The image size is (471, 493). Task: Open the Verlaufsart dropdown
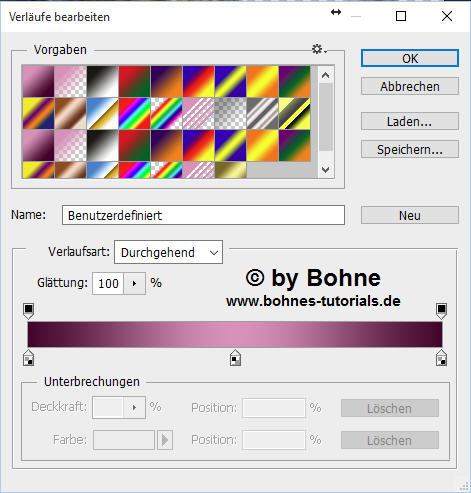coord(168,252)
